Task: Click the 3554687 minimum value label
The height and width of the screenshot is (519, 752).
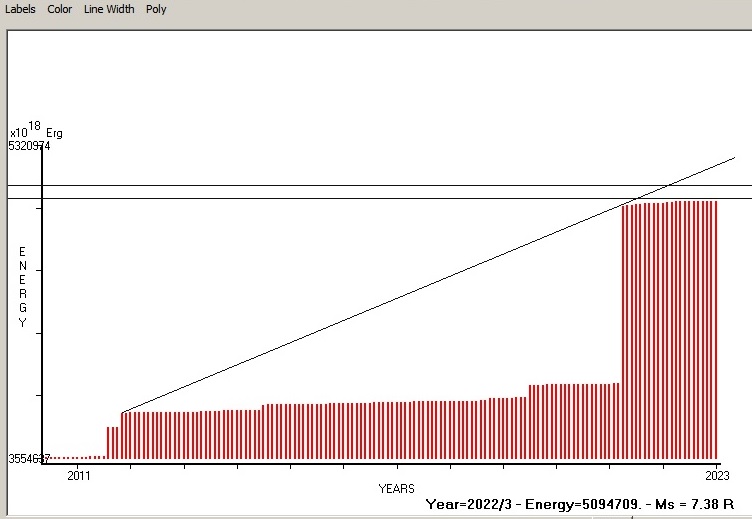Action: [29, 459]
